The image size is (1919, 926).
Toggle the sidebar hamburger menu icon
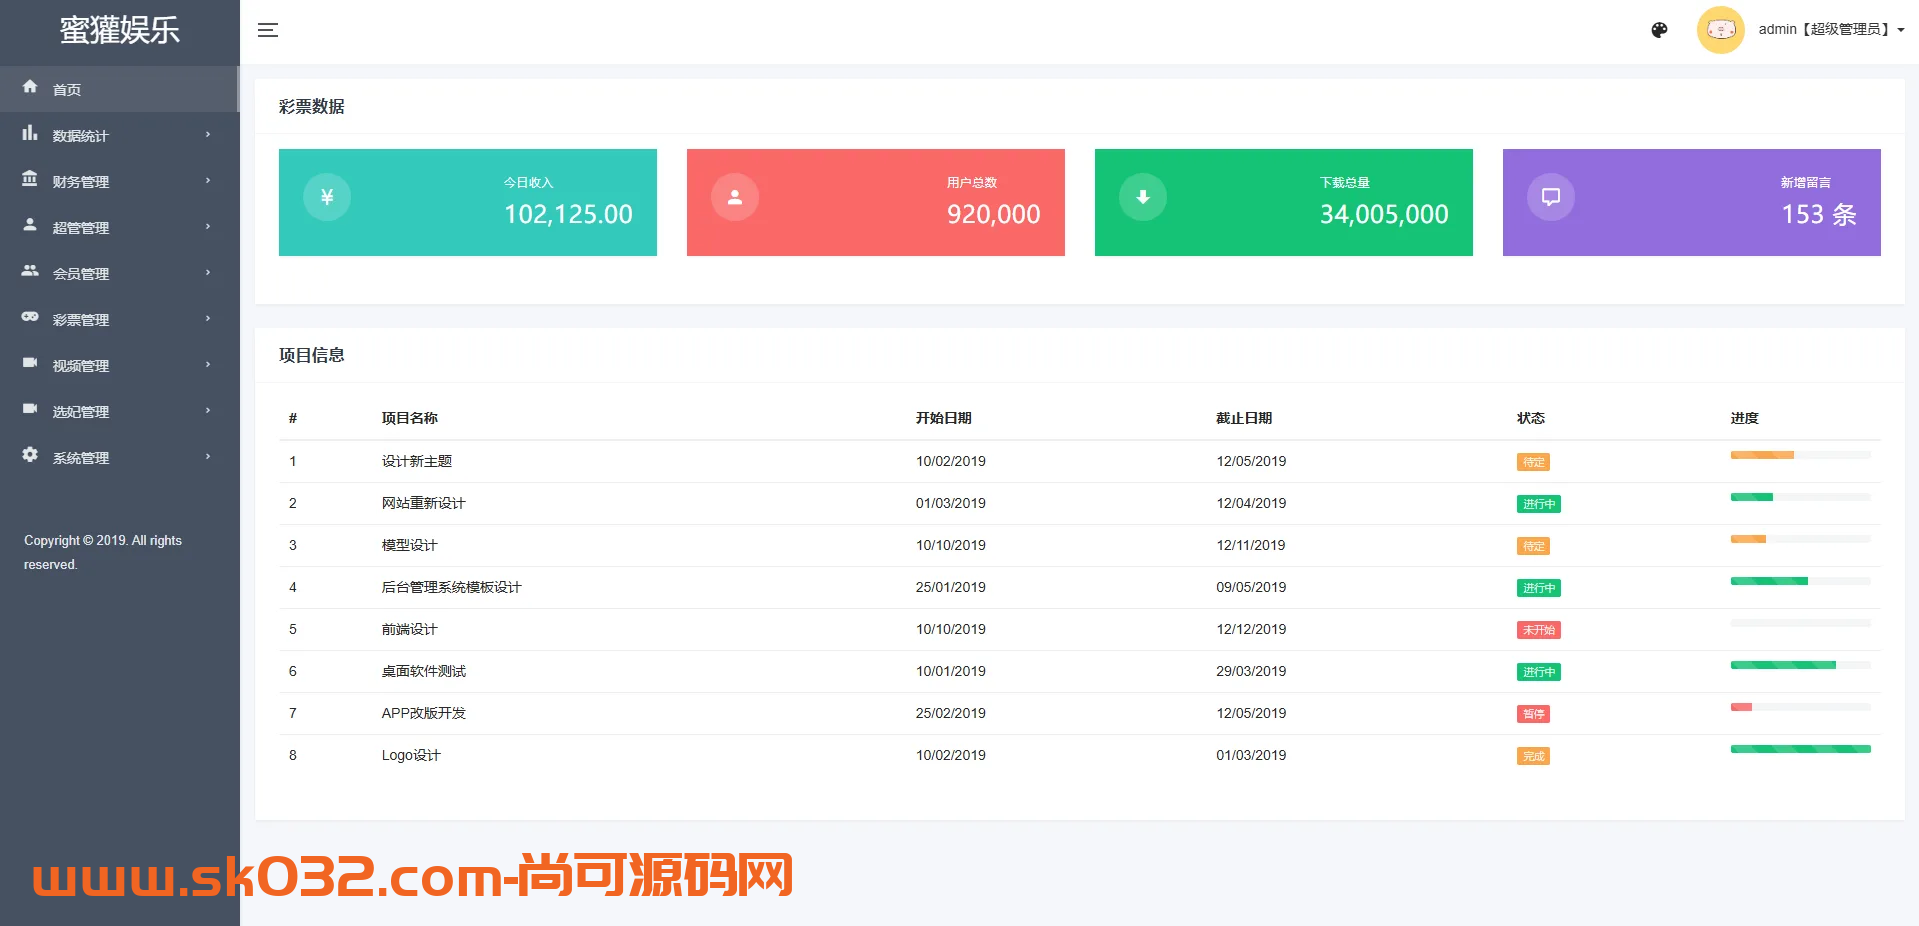tap(268, 30)
